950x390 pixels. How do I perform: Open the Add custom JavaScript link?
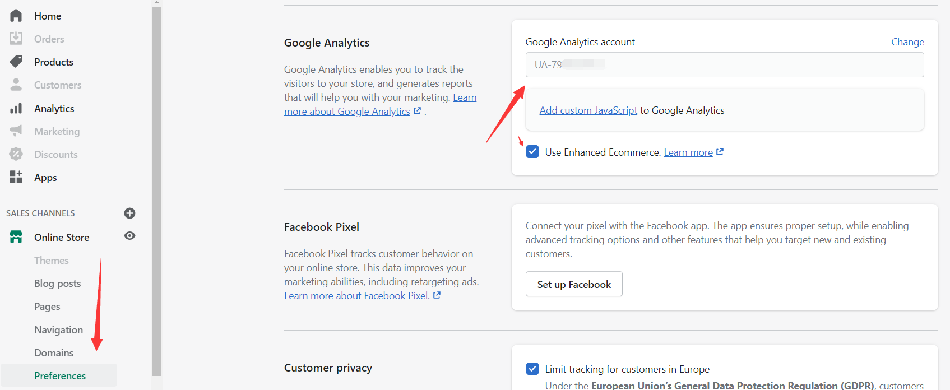[588, 110]
